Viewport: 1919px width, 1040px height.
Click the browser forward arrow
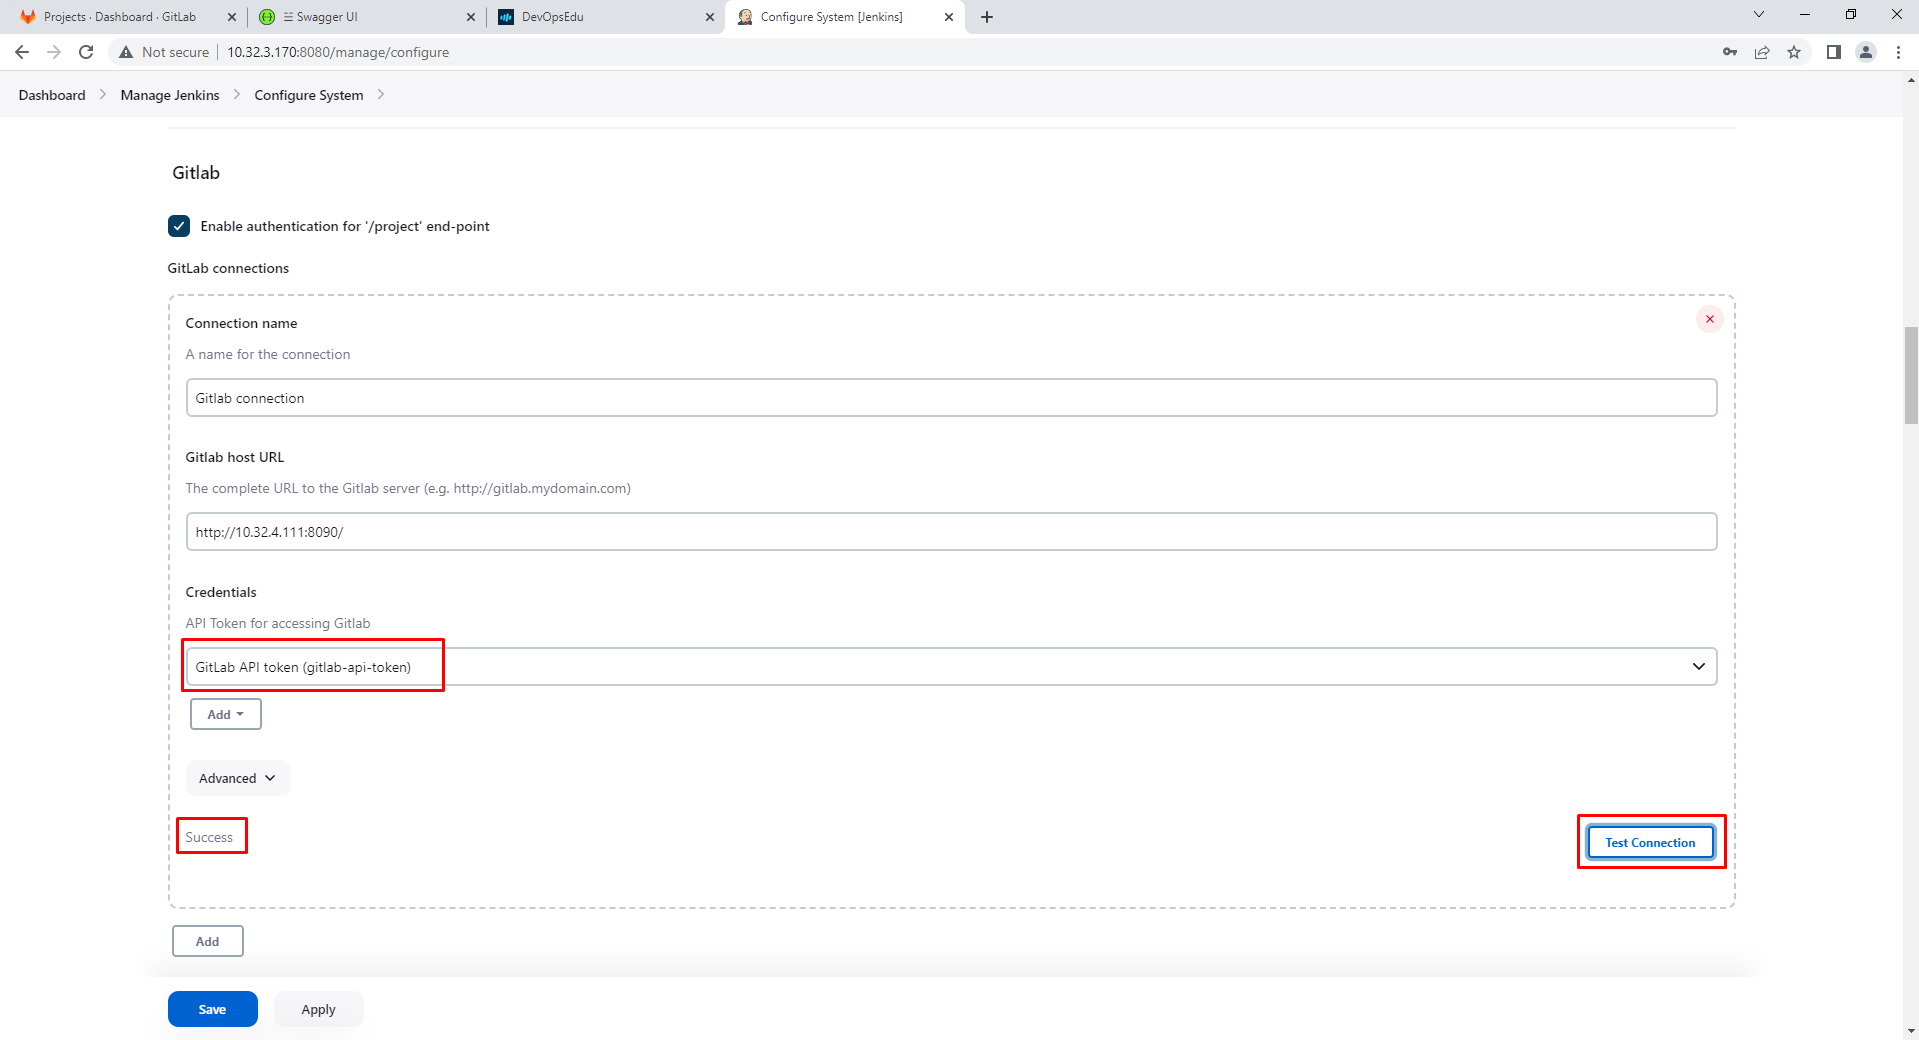pyautogui.click(x=54, y=52)
